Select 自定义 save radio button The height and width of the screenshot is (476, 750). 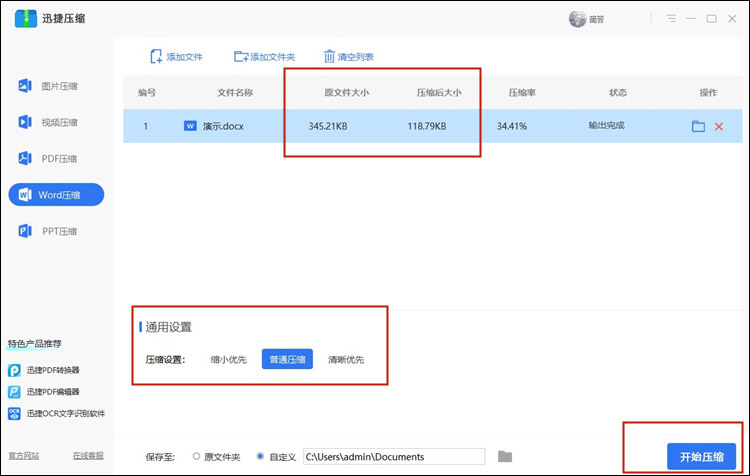coord(260,456)
